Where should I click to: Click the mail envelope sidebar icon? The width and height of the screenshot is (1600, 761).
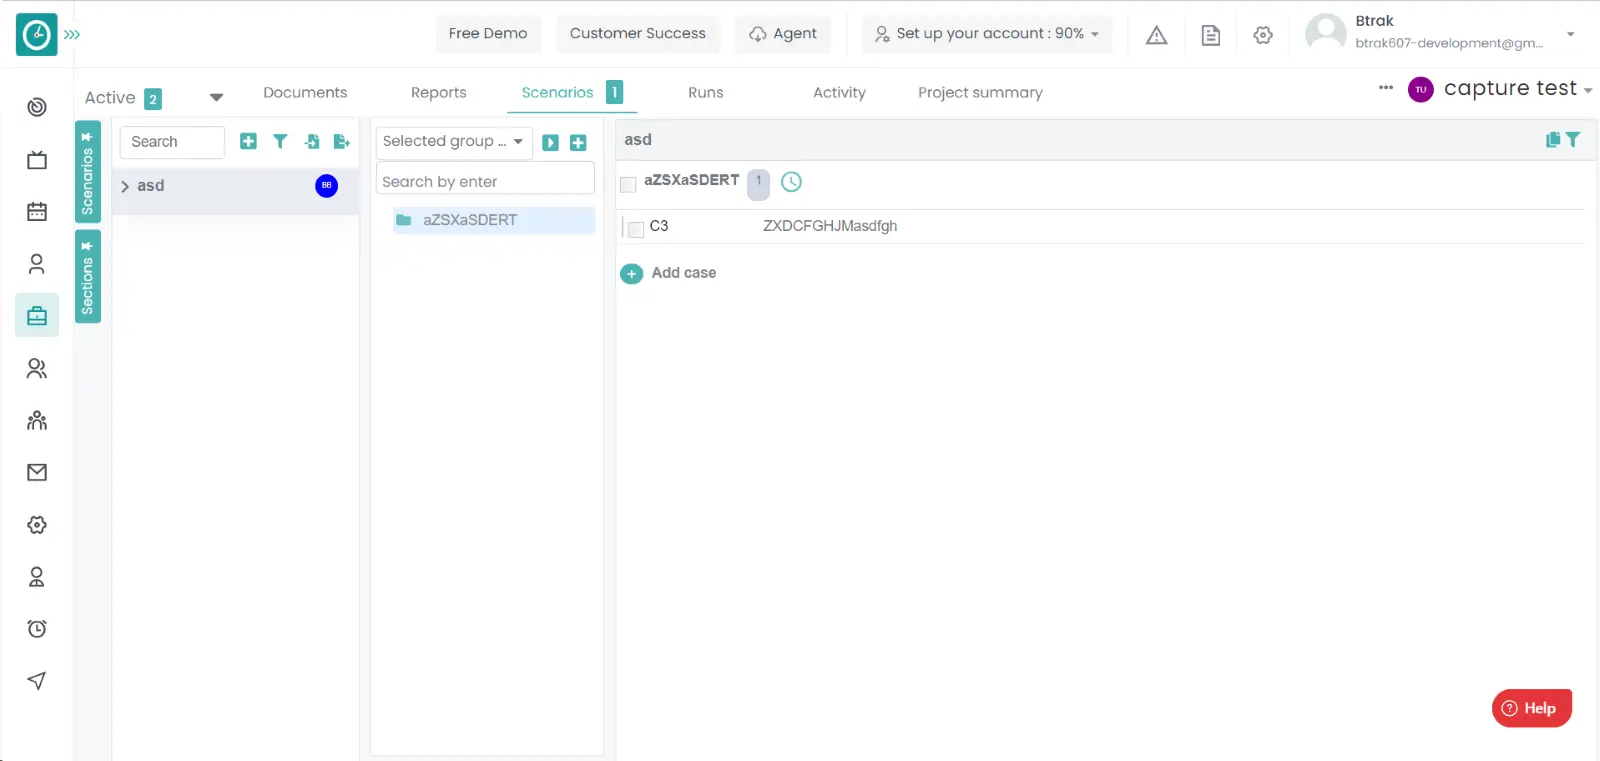point(37,472)
